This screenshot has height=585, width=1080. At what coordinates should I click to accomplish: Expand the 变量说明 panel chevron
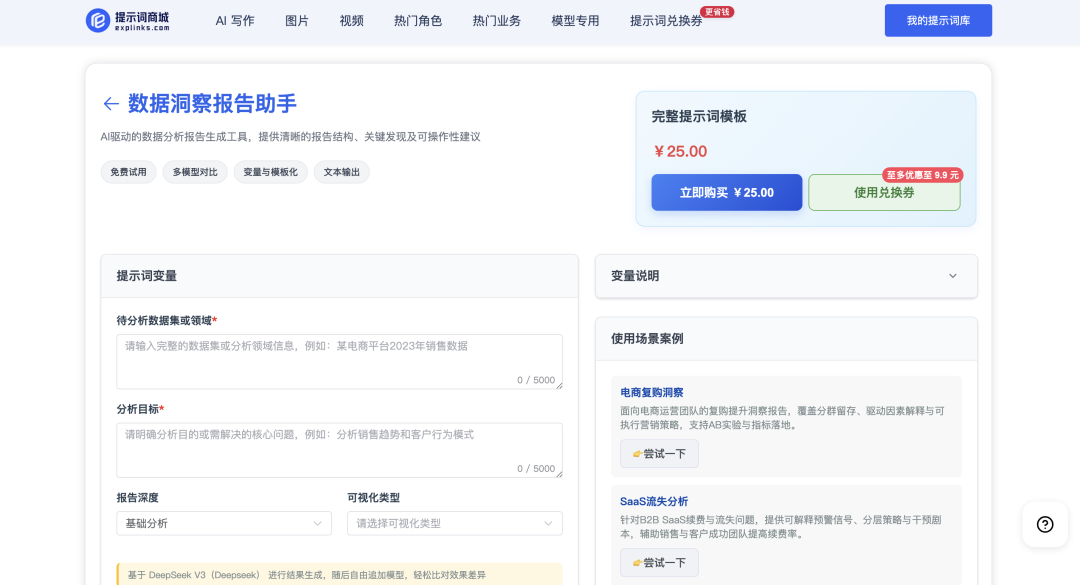coord(952,276)
